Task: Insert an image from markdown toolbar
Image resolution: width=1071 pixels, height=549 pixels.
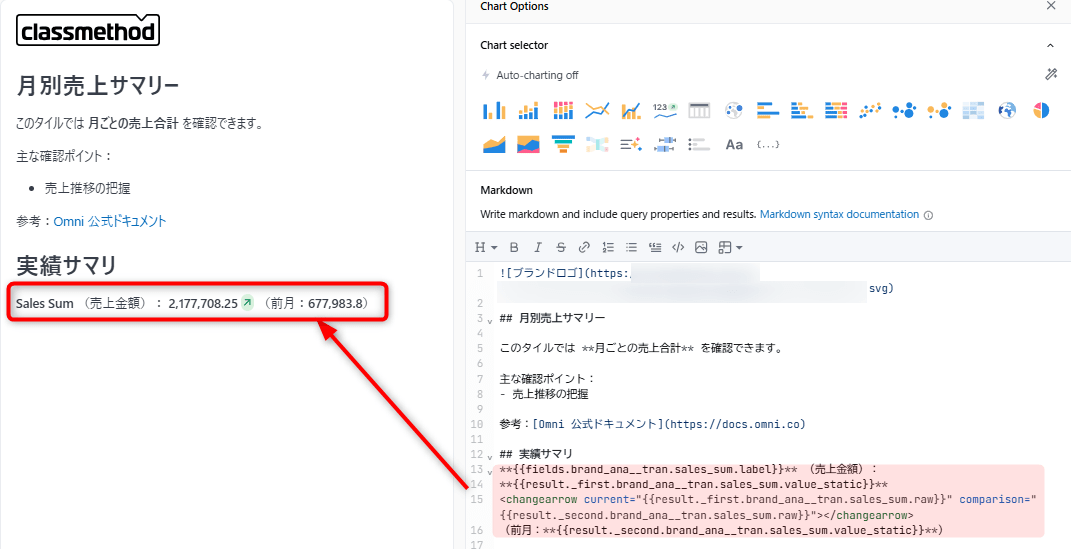Action: coord(701,247)
